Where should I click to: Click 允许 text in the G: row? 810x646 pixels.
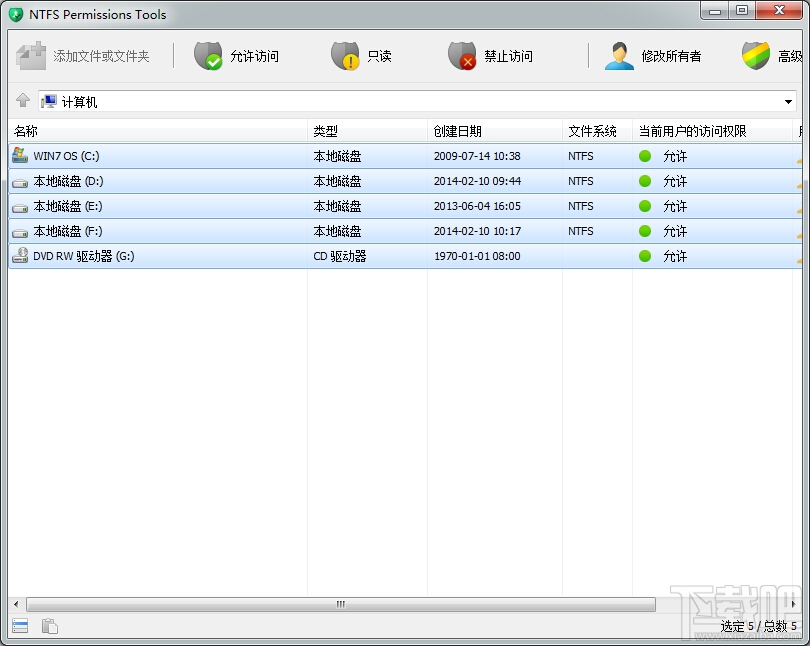[675, 256]
